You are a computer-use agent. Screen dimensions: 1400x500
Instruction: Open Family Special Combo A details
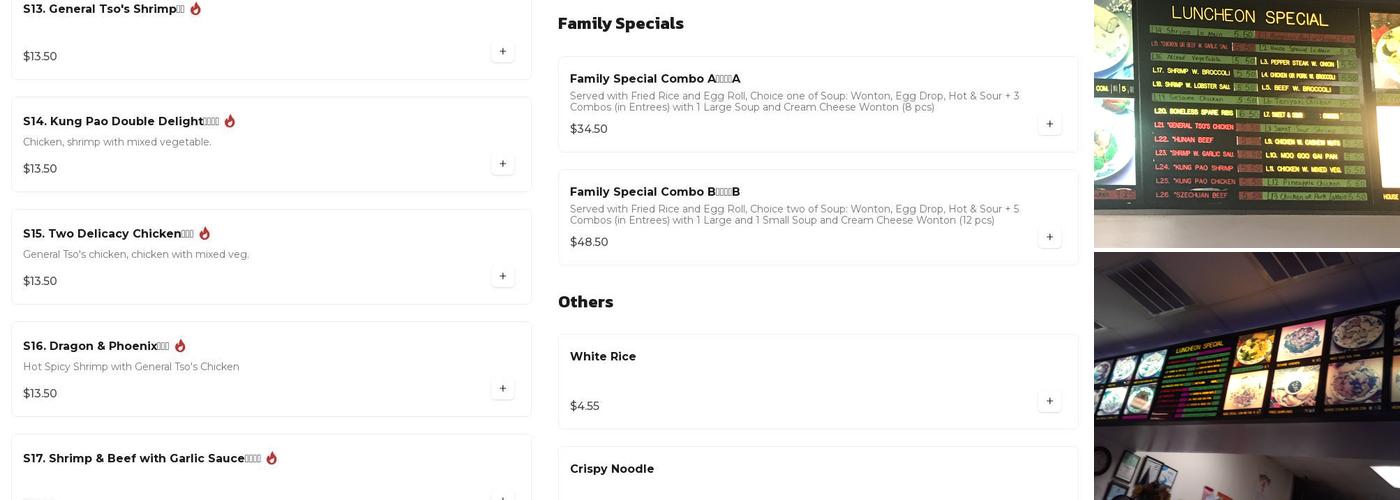coord(654,79)
